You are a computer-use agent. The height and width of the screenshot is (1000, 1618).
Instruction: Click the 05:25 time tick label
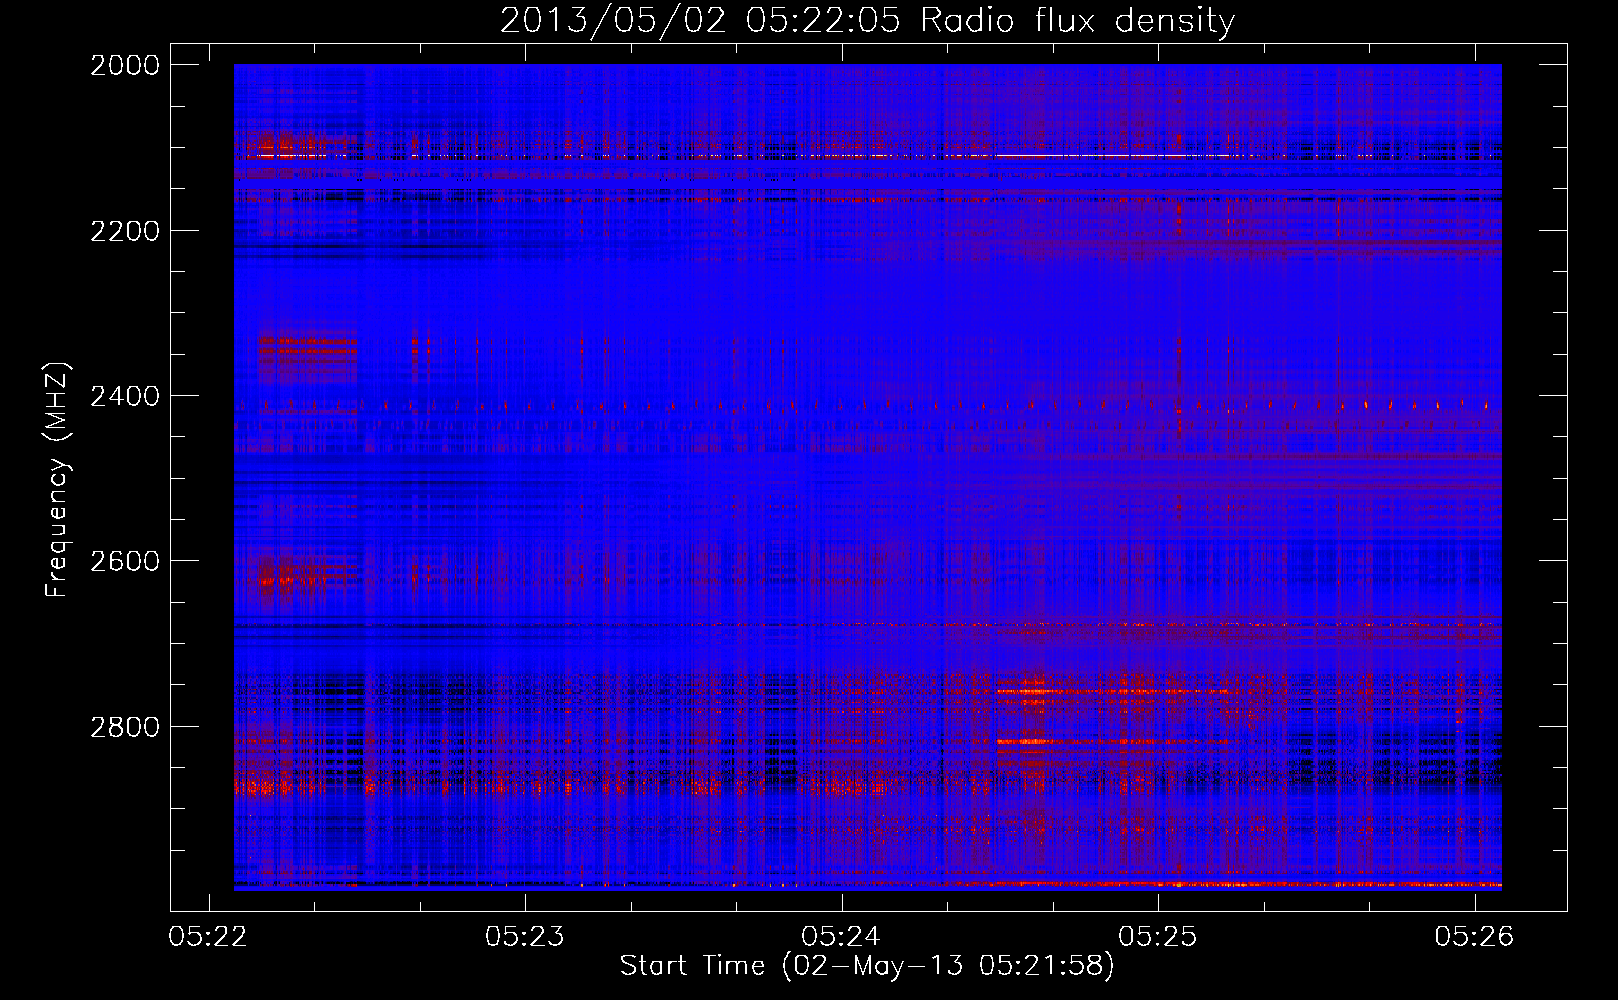click(1158, 937)
